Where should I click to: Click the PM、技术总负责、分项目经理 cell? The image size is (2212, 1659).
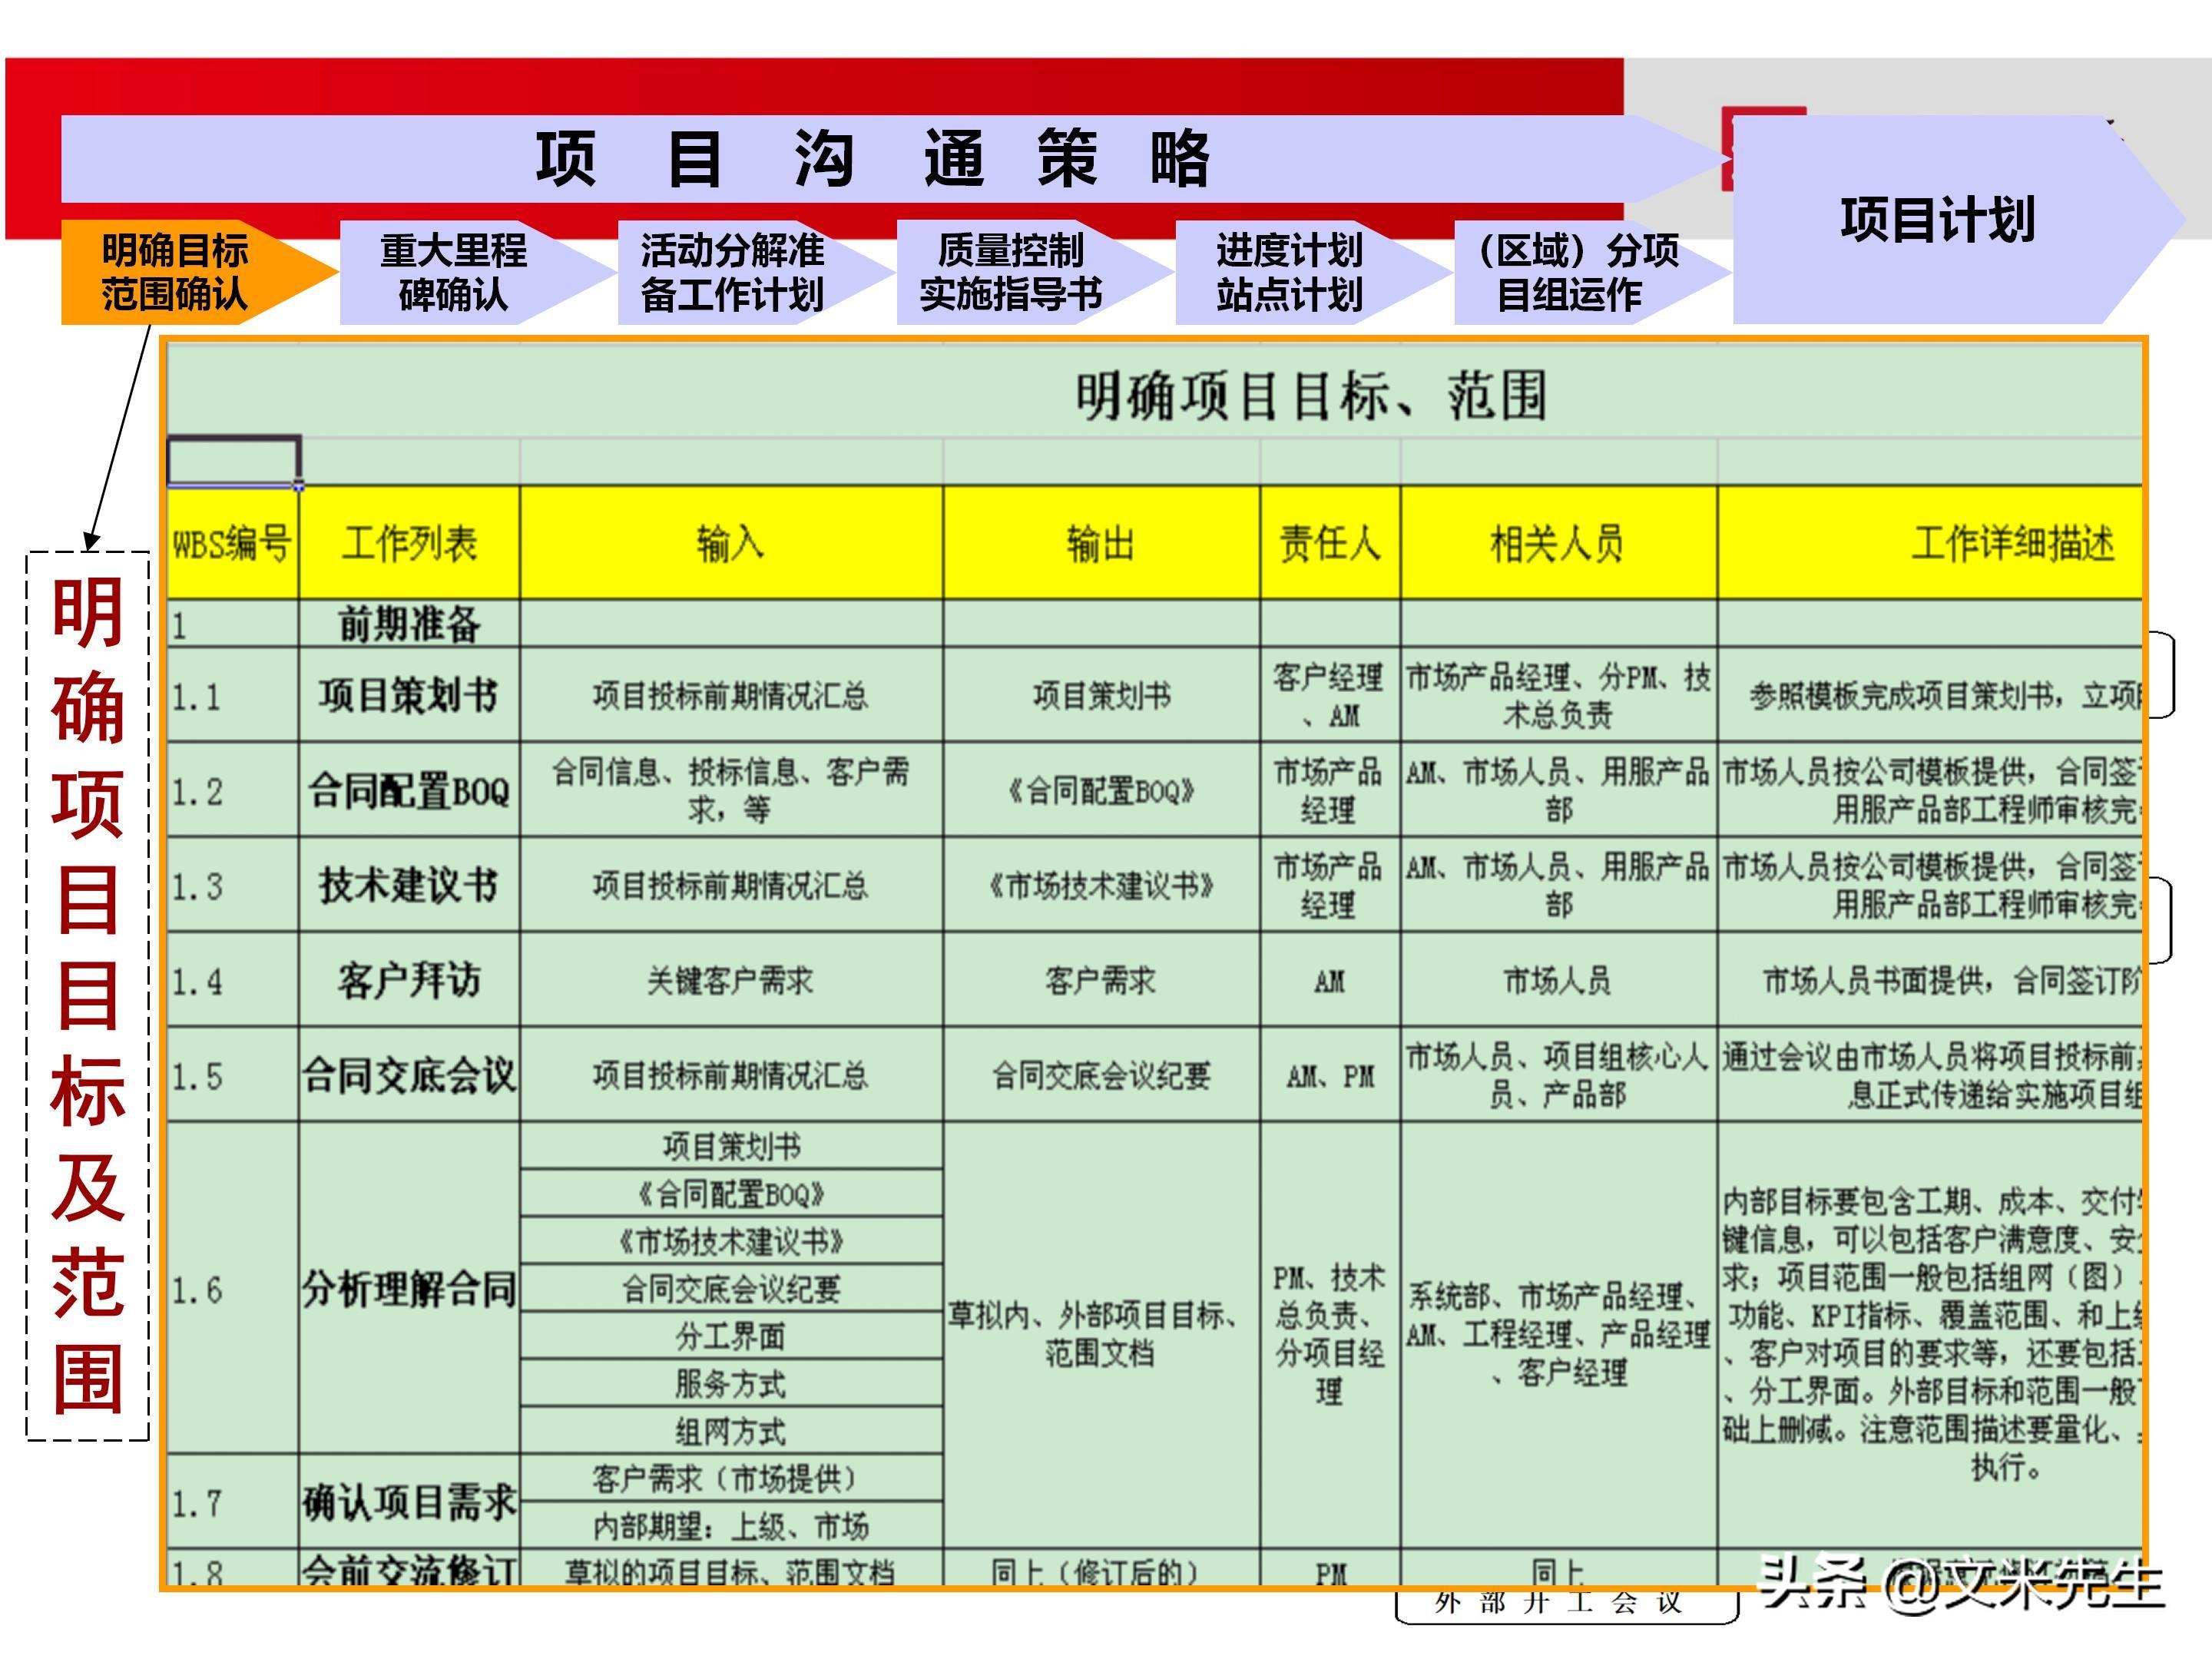pyautogui.click(x=1330, y=1334)
